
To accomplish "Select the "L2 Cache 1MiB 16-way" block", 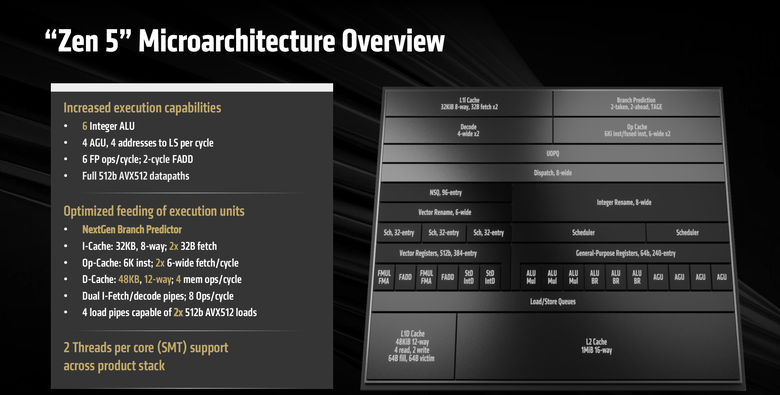I will pos(596,346).
